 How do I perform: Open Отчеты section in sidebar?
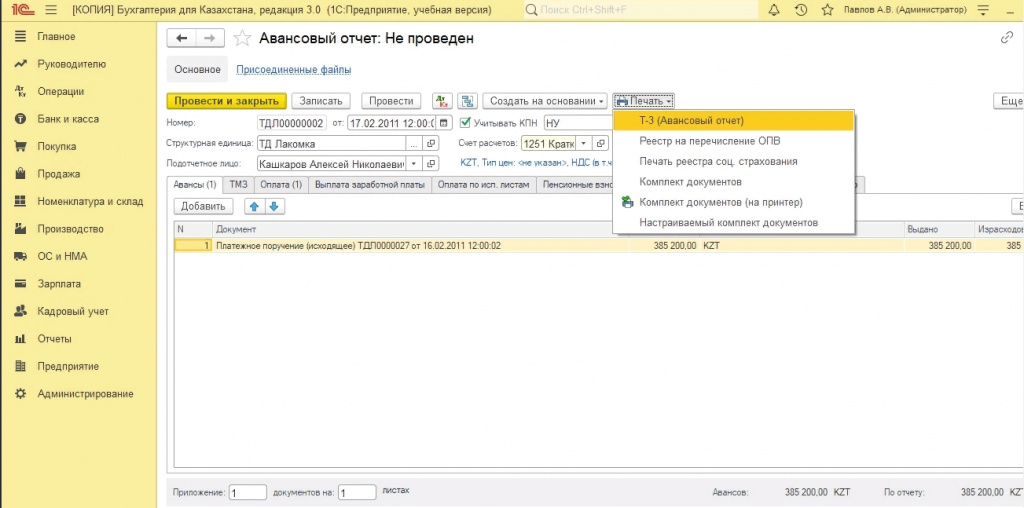tap(55, 339)
